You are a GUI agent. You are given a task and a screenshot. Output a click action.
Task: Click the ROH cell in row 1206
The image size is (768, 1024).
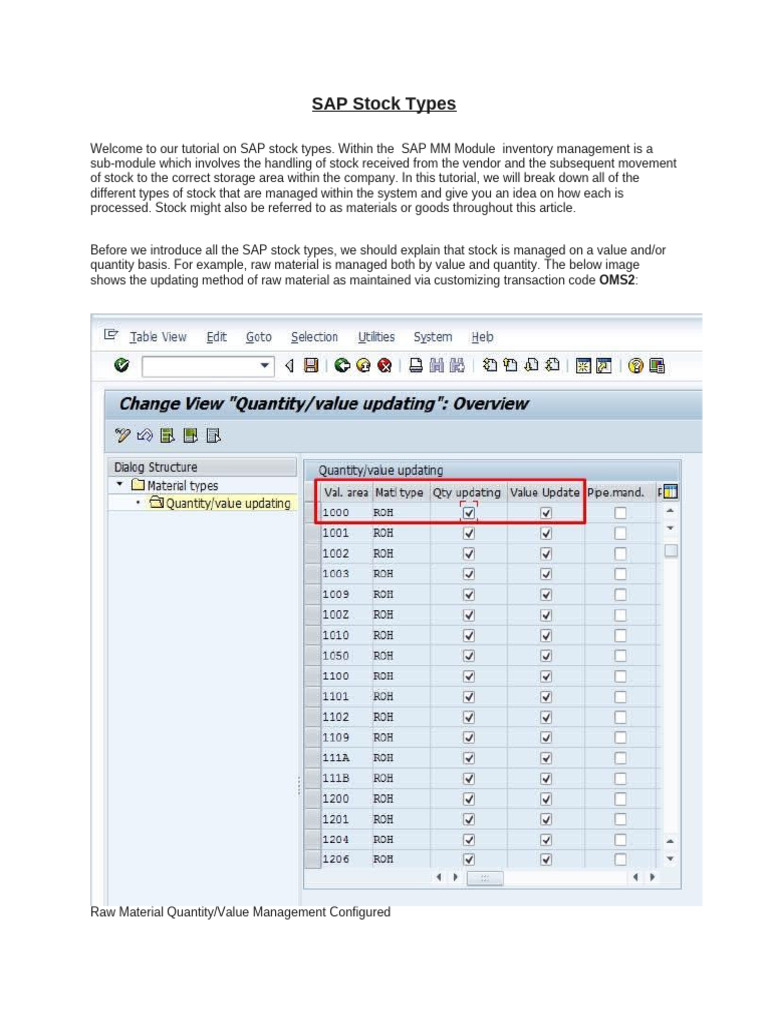coord(400,859)
